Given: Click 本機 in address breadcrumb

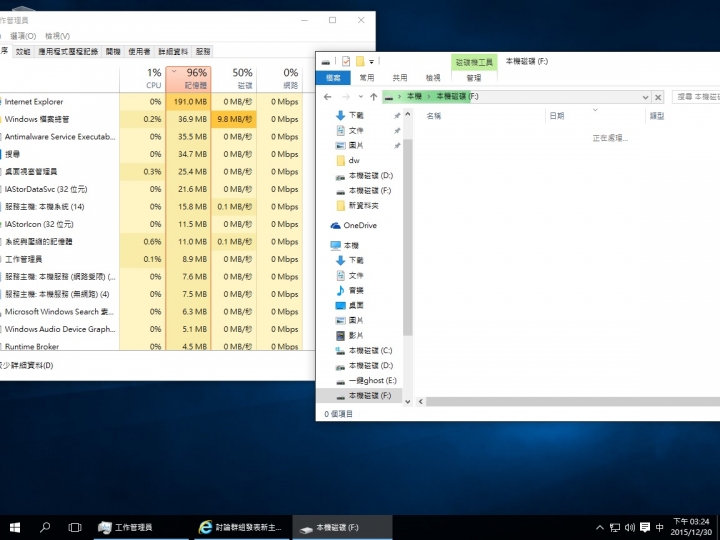Looking at the screenshot, I should point(414,96).
